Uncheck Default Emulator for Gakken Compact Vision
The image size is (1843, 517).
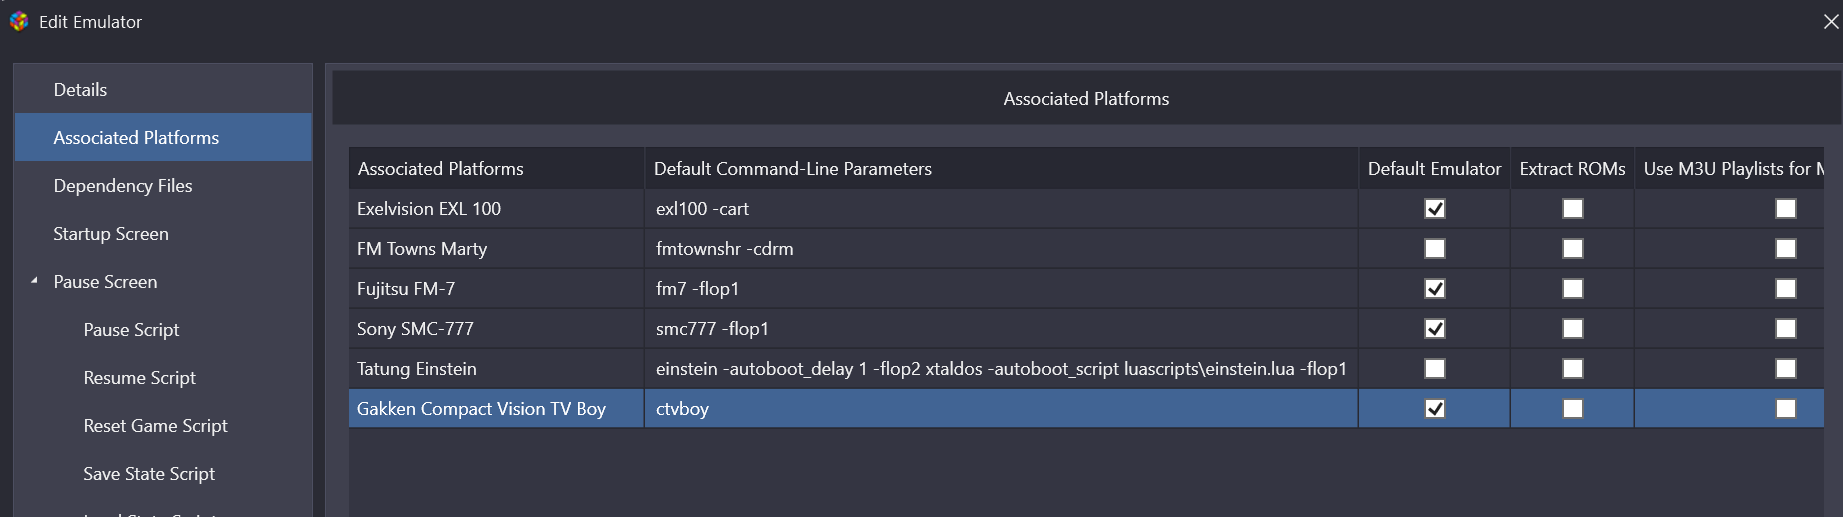pos(1435,408)
